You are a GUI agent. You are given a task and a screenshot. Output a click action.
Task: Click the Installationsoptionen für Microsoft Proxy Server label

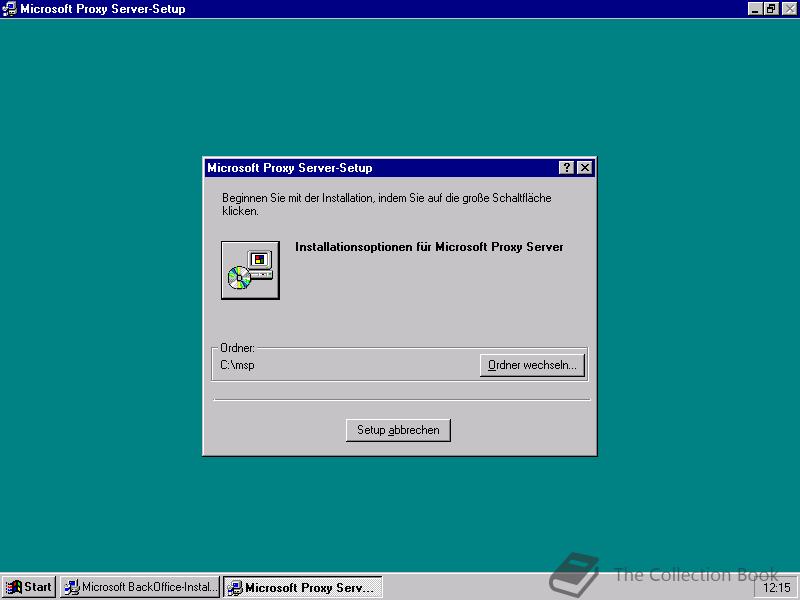coord(429,247)
